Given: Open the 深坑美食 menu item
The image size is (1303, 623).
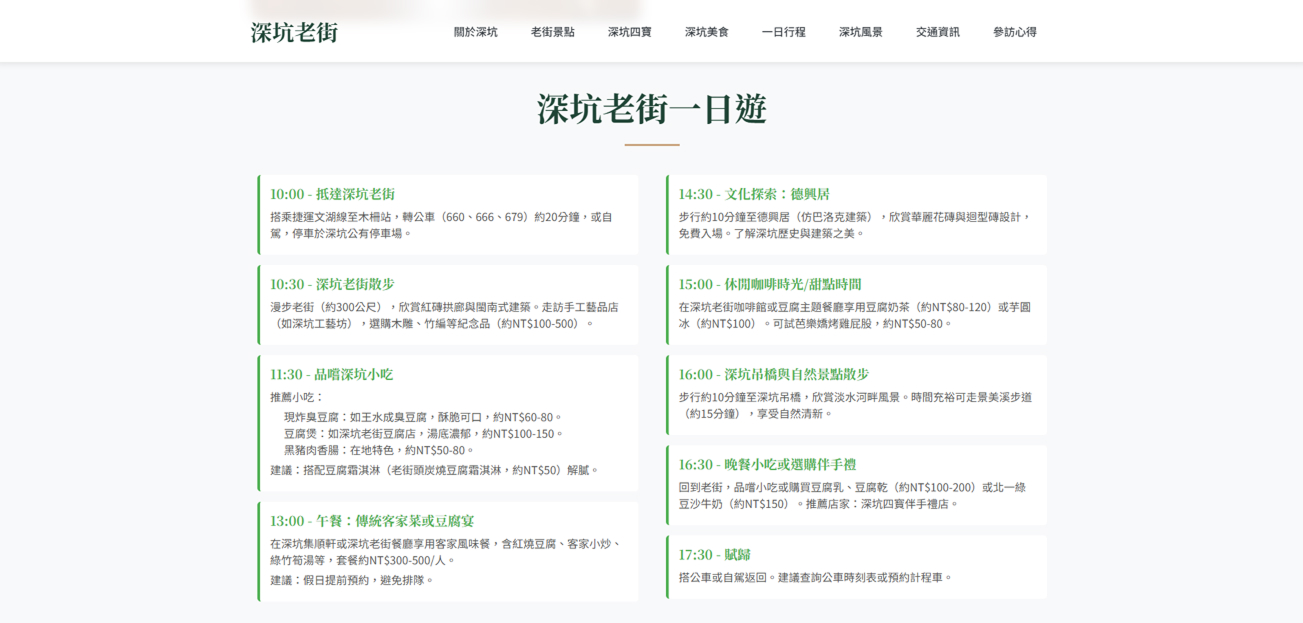Looking at the screenshot, I should [x=706, y=32].
